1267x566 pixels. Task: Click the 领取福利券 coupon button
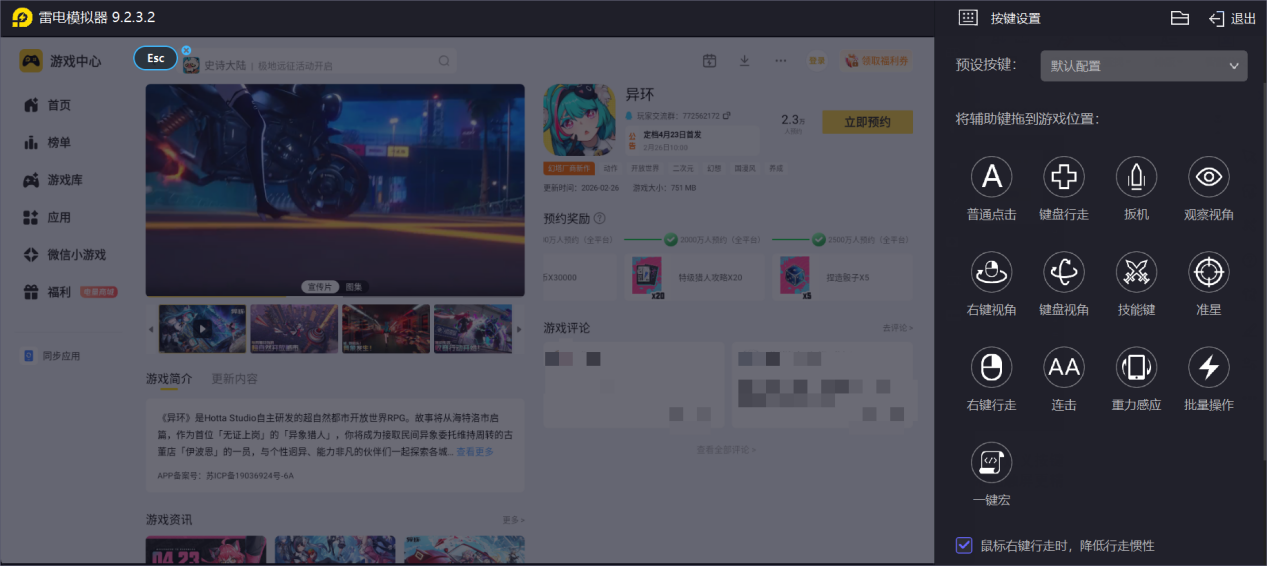pos(878,61)
